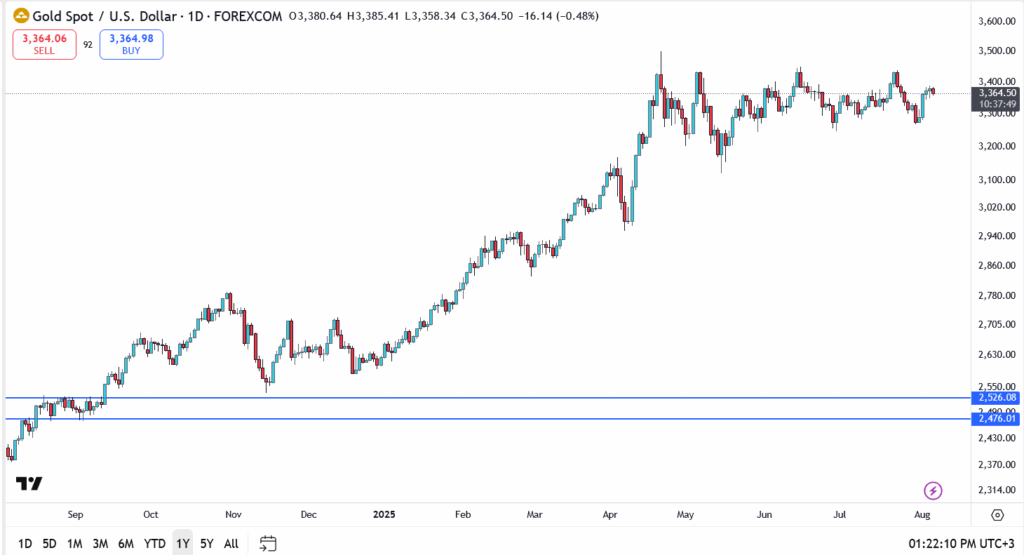Show the 5Y time range

(206, 543)
